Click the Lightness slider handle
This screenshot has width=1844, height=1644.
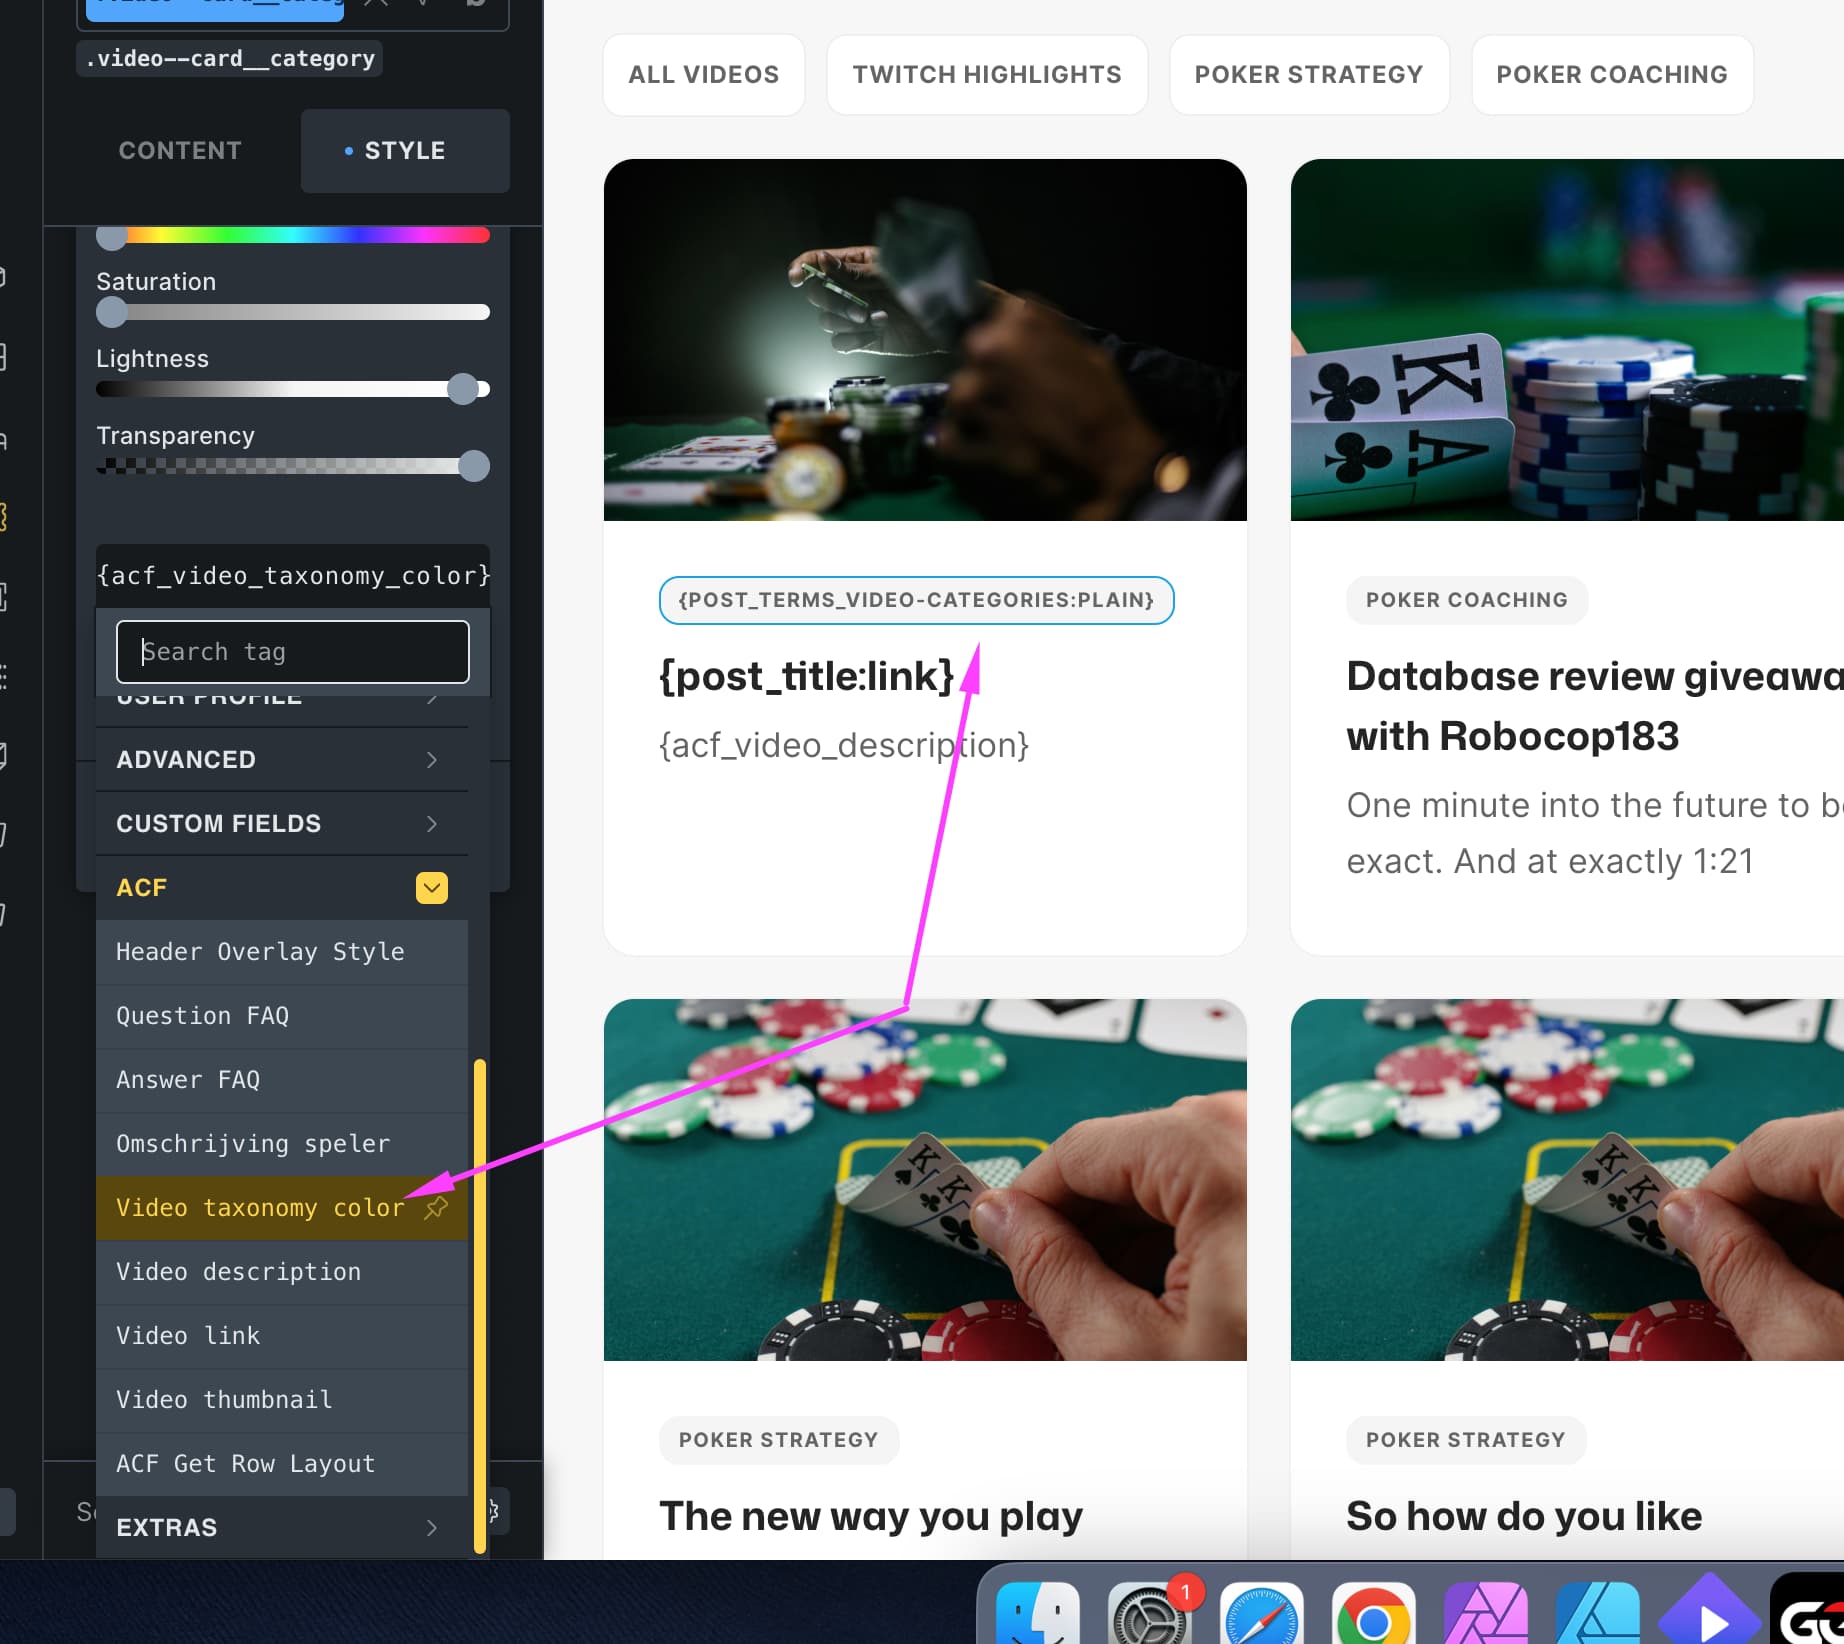[463, 389]
